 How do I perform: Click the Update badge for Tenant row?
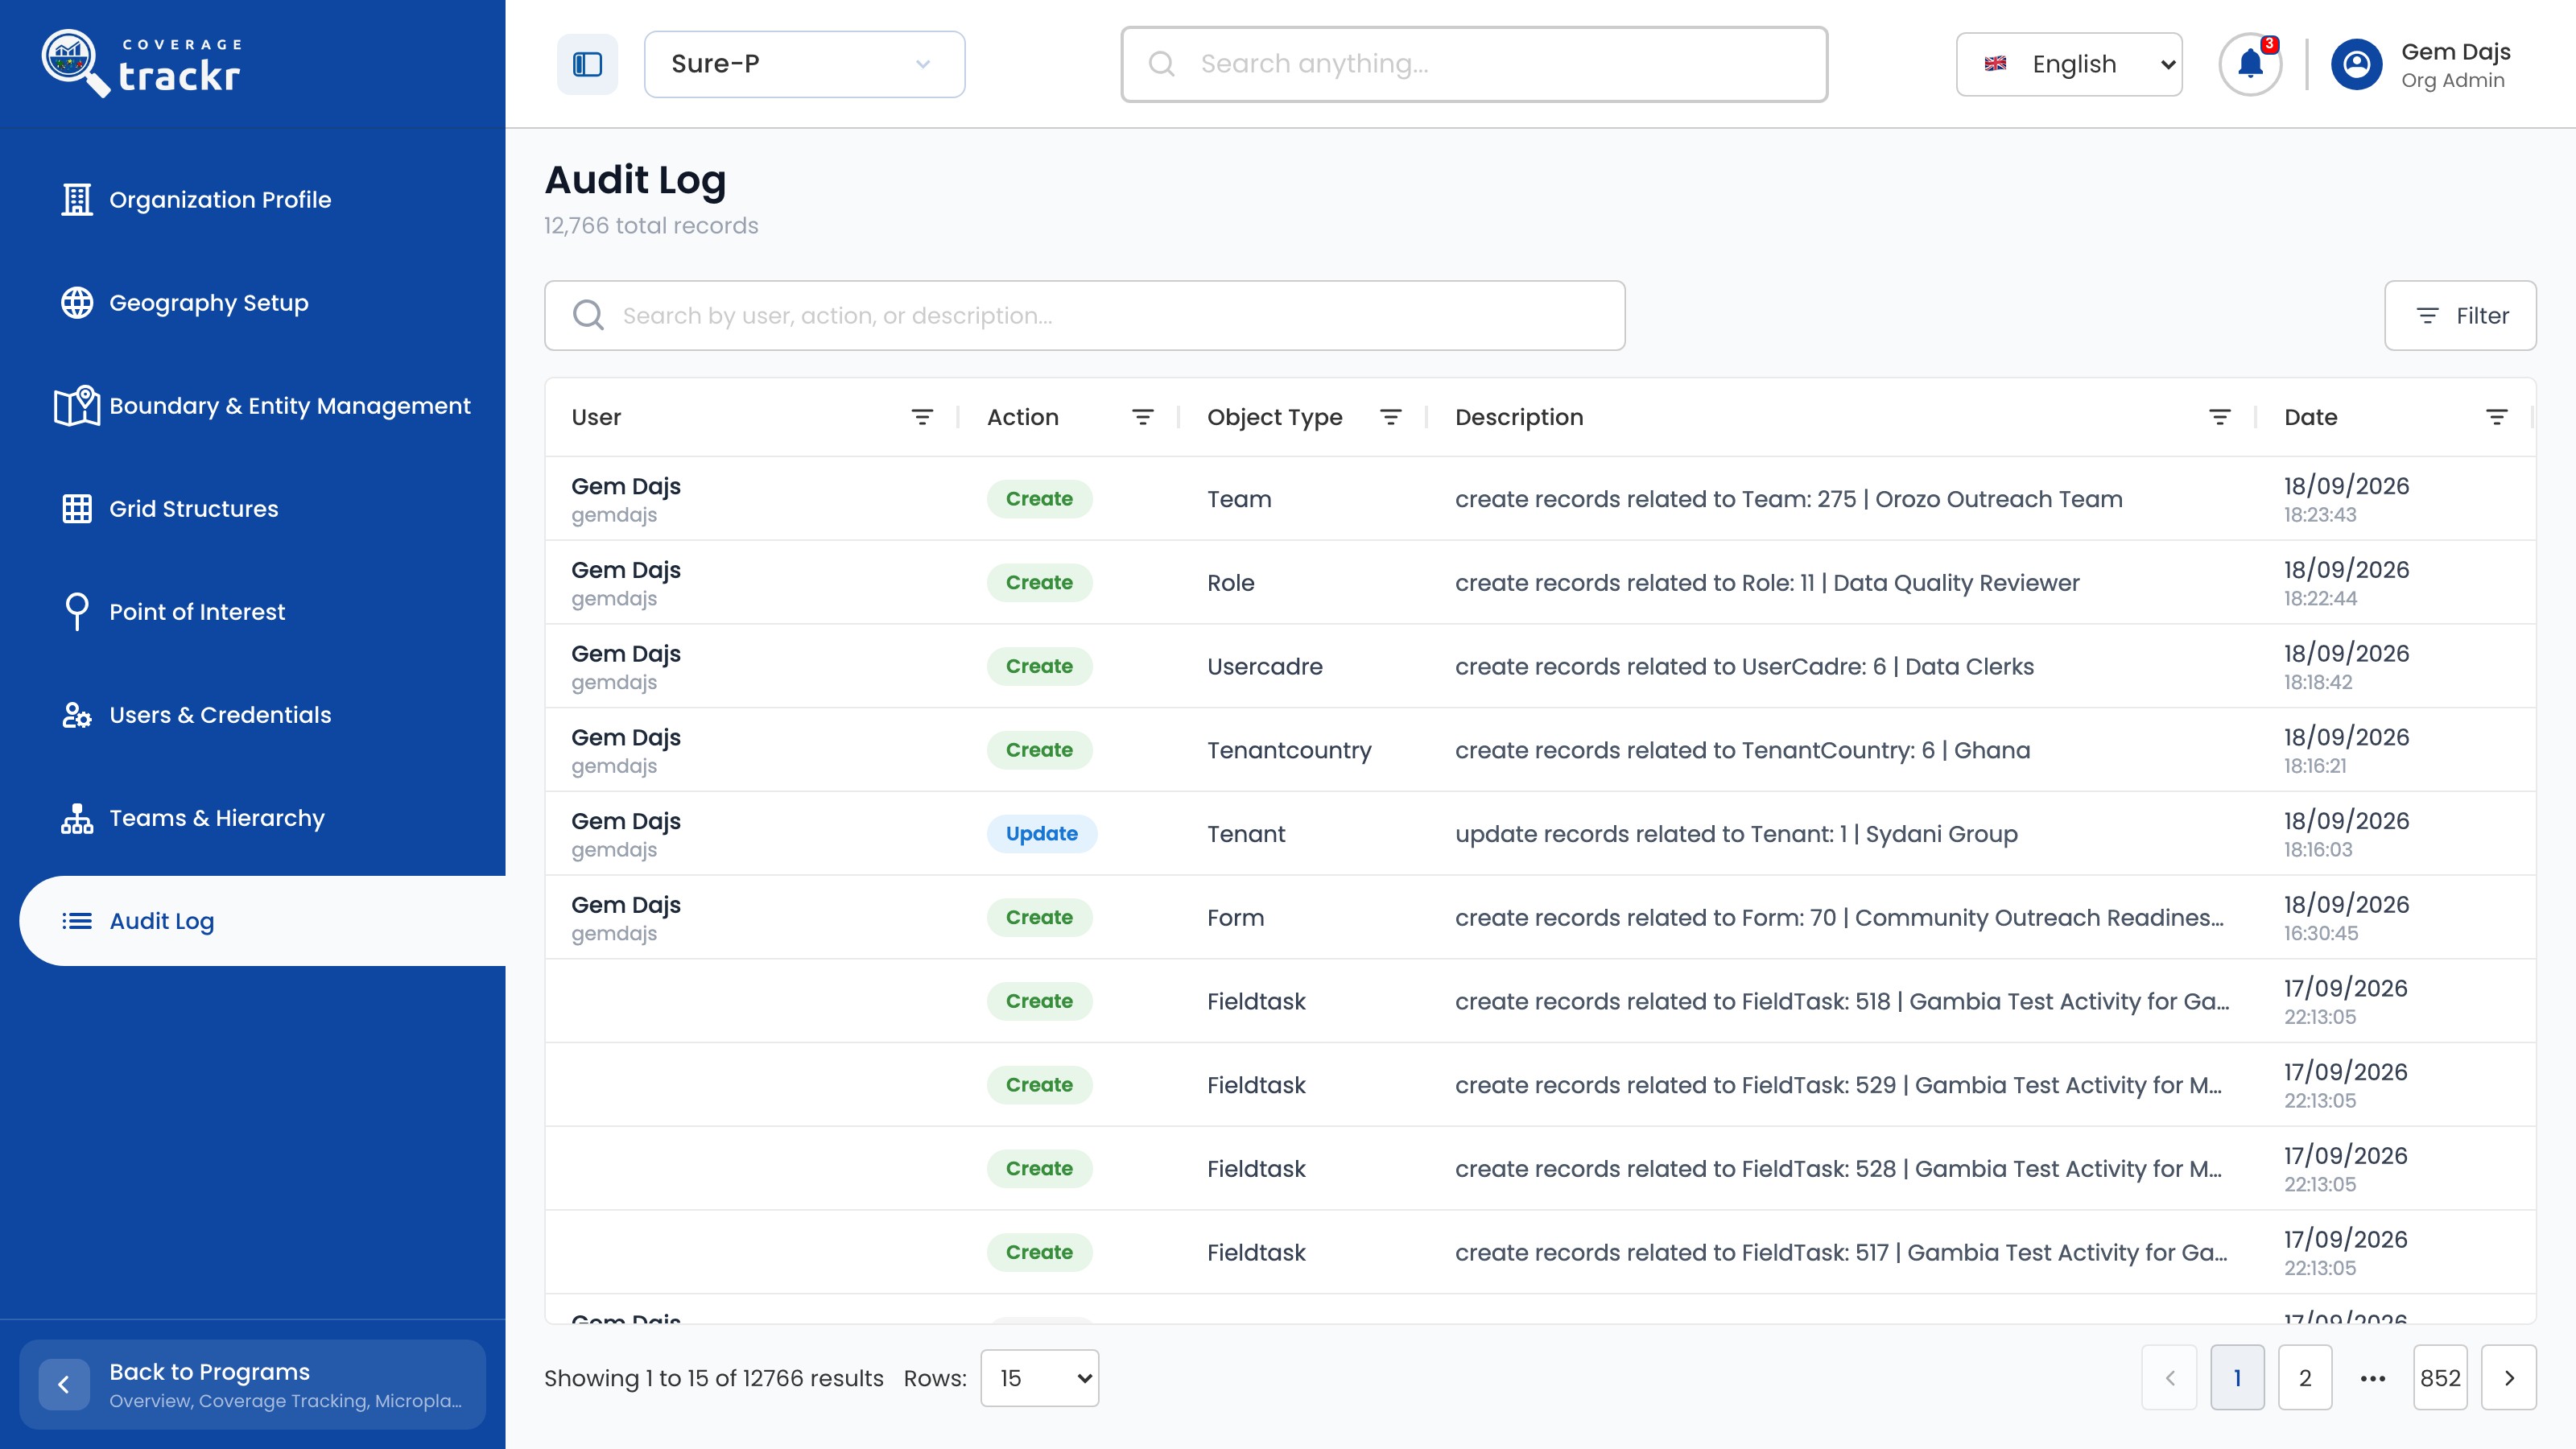1041,833
